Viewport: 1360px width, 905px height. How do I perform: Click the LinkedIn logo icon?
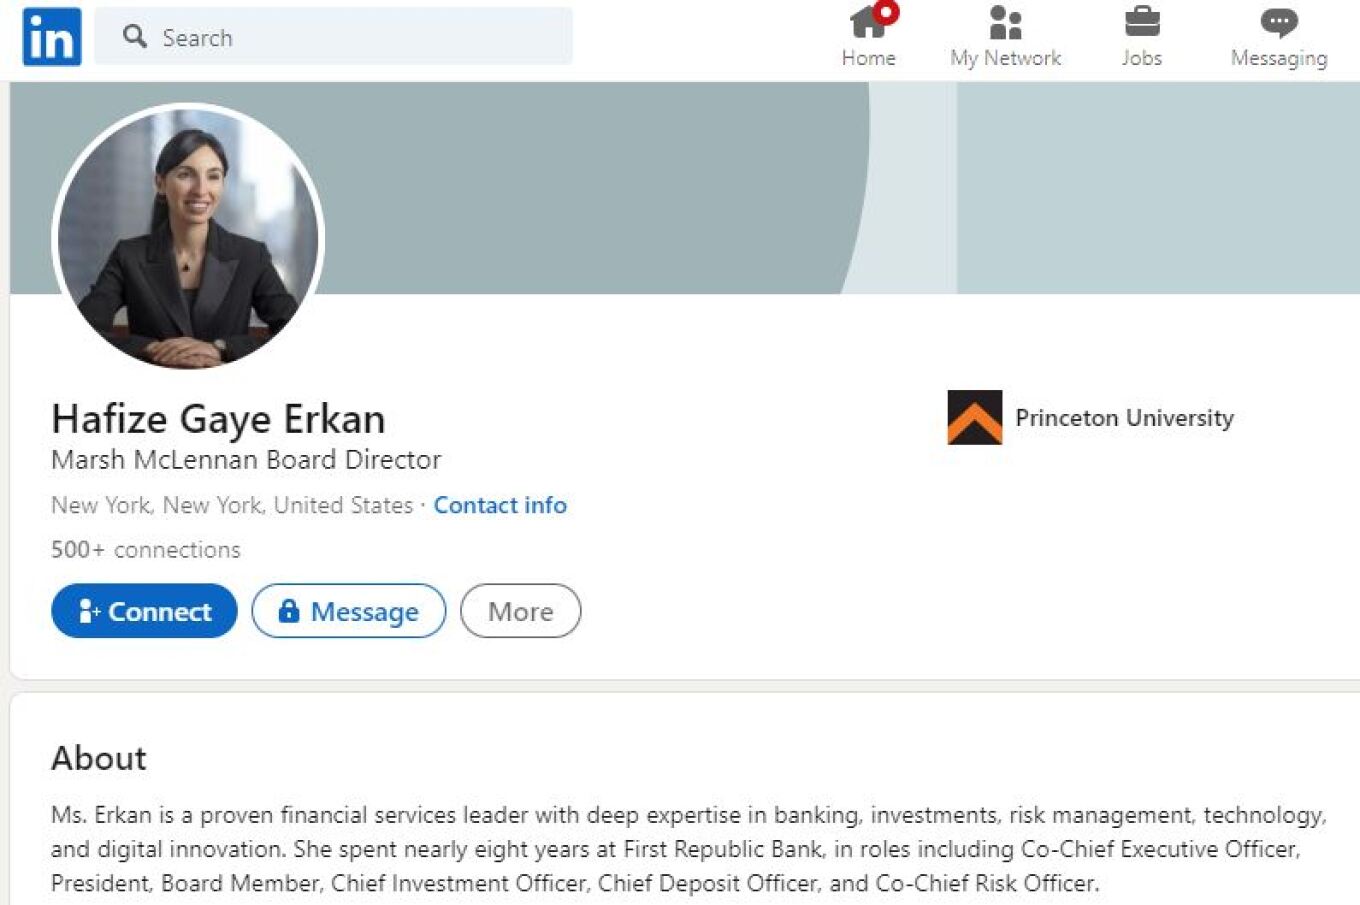pyautogui.click(x=52, y=37)
